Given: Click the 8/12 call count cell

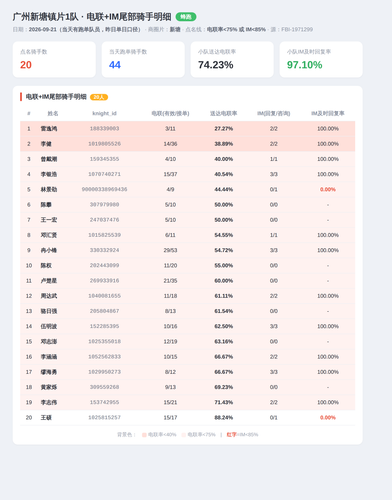Looking at the screenshot, I should 170,372.
